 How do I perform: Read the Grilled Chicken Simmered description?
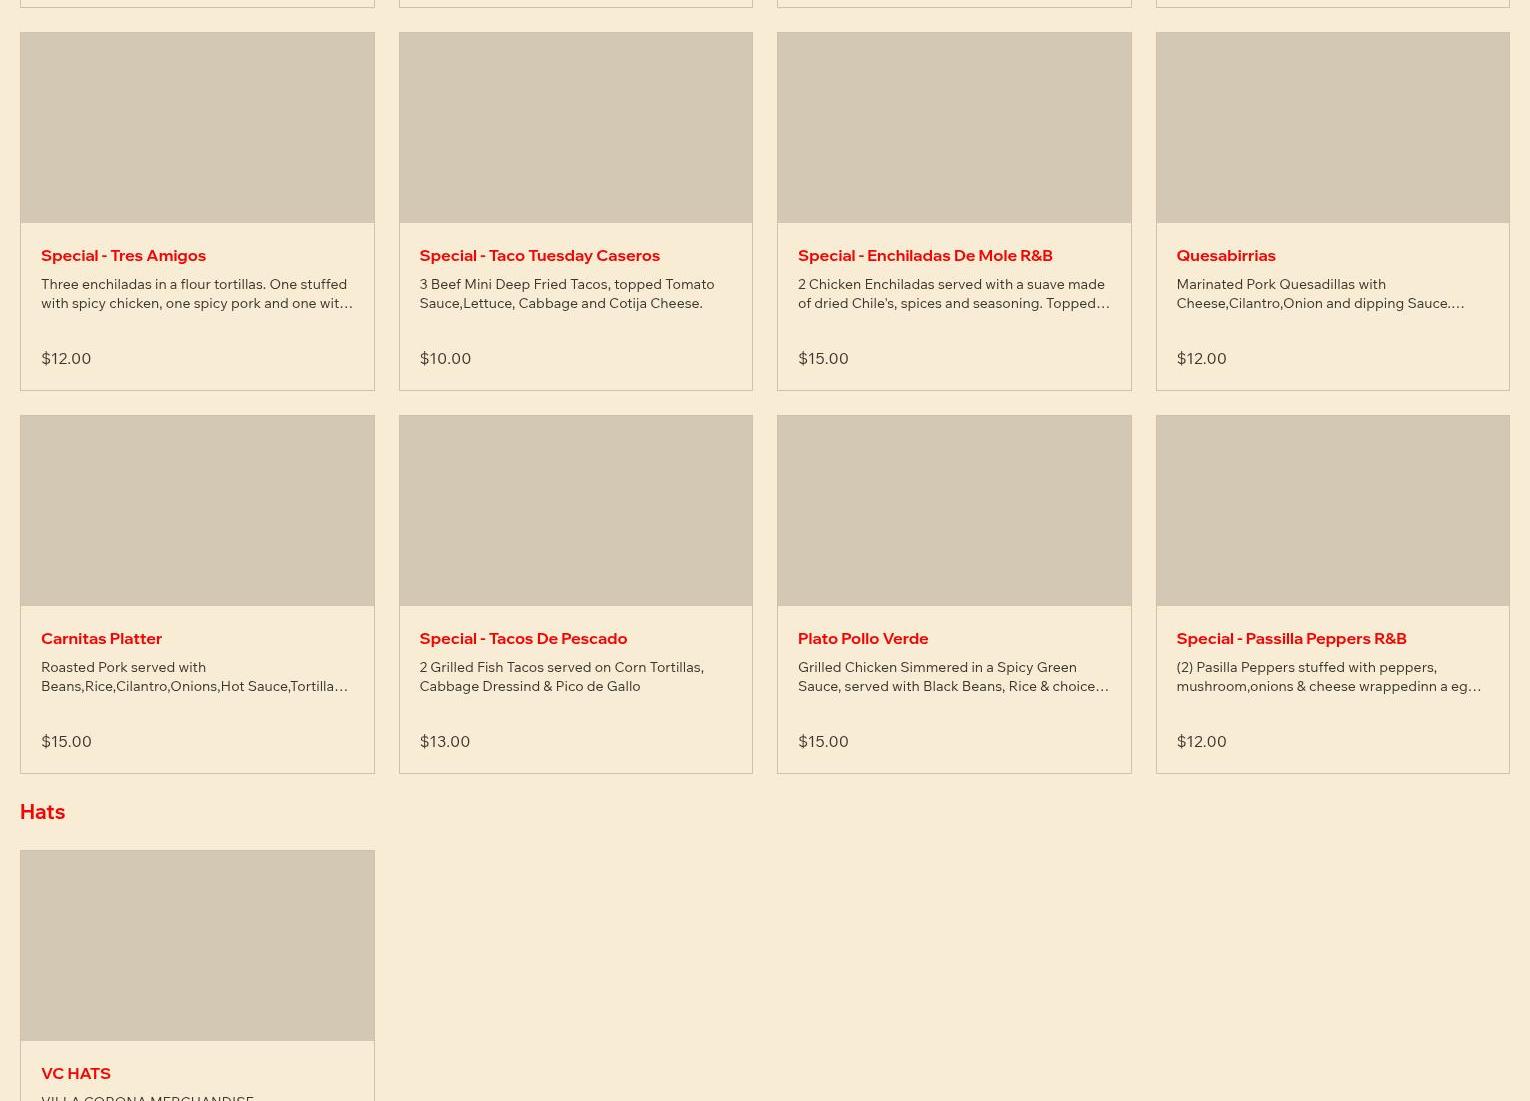pos(953,676)
